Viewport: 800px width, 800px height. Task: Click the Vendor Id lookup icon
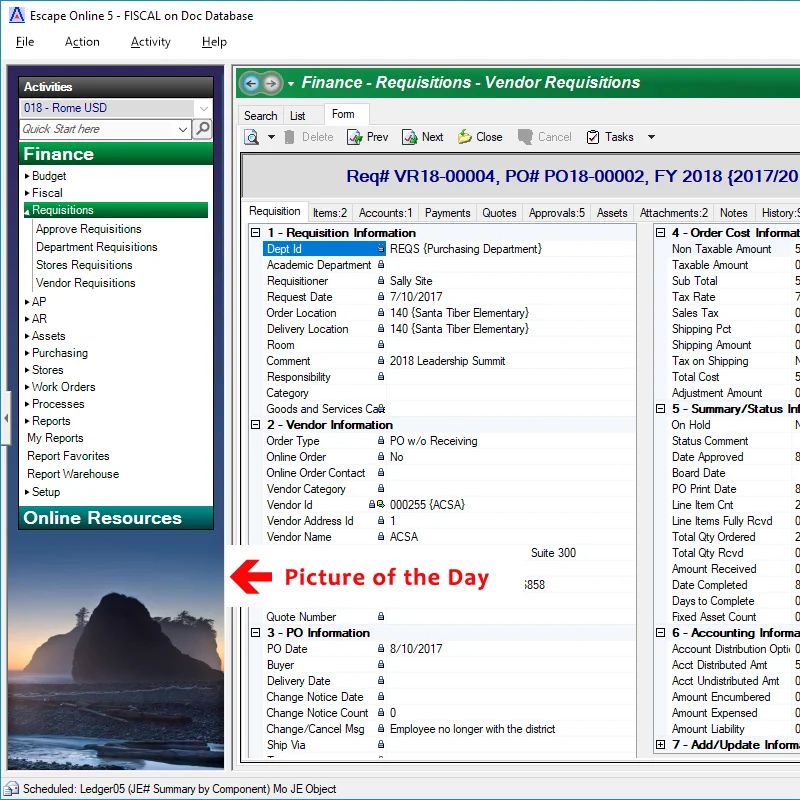381,505
